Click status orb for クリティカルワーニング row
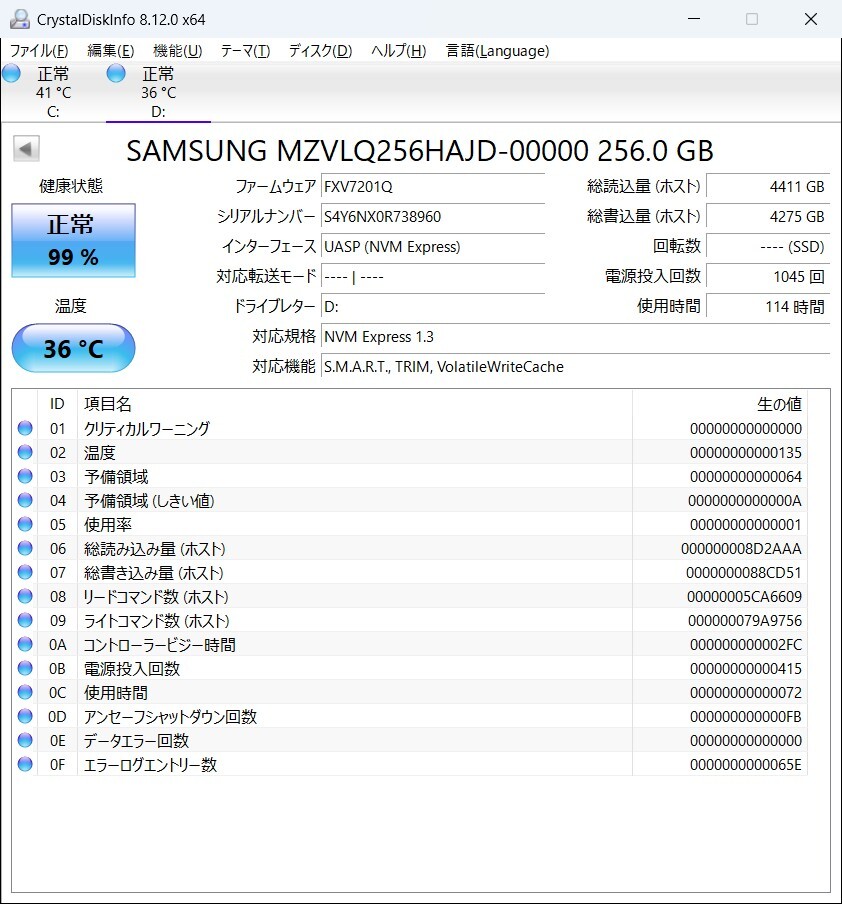This screenshot has width=842, height=904. click(25, 429)
